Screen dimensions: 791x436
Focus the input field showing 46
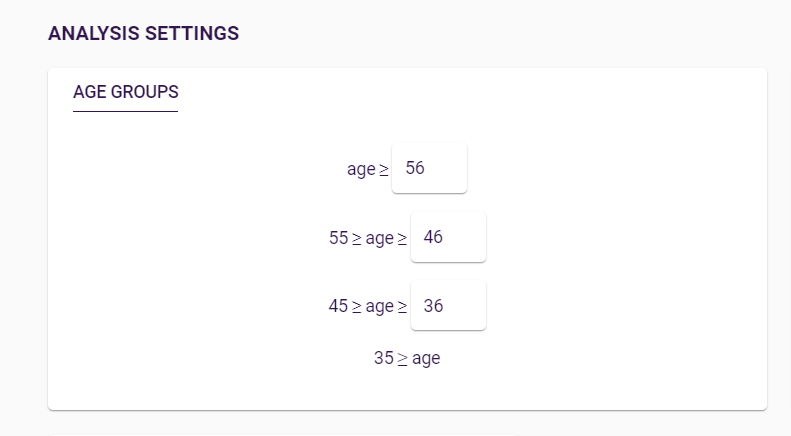[448, 237]
